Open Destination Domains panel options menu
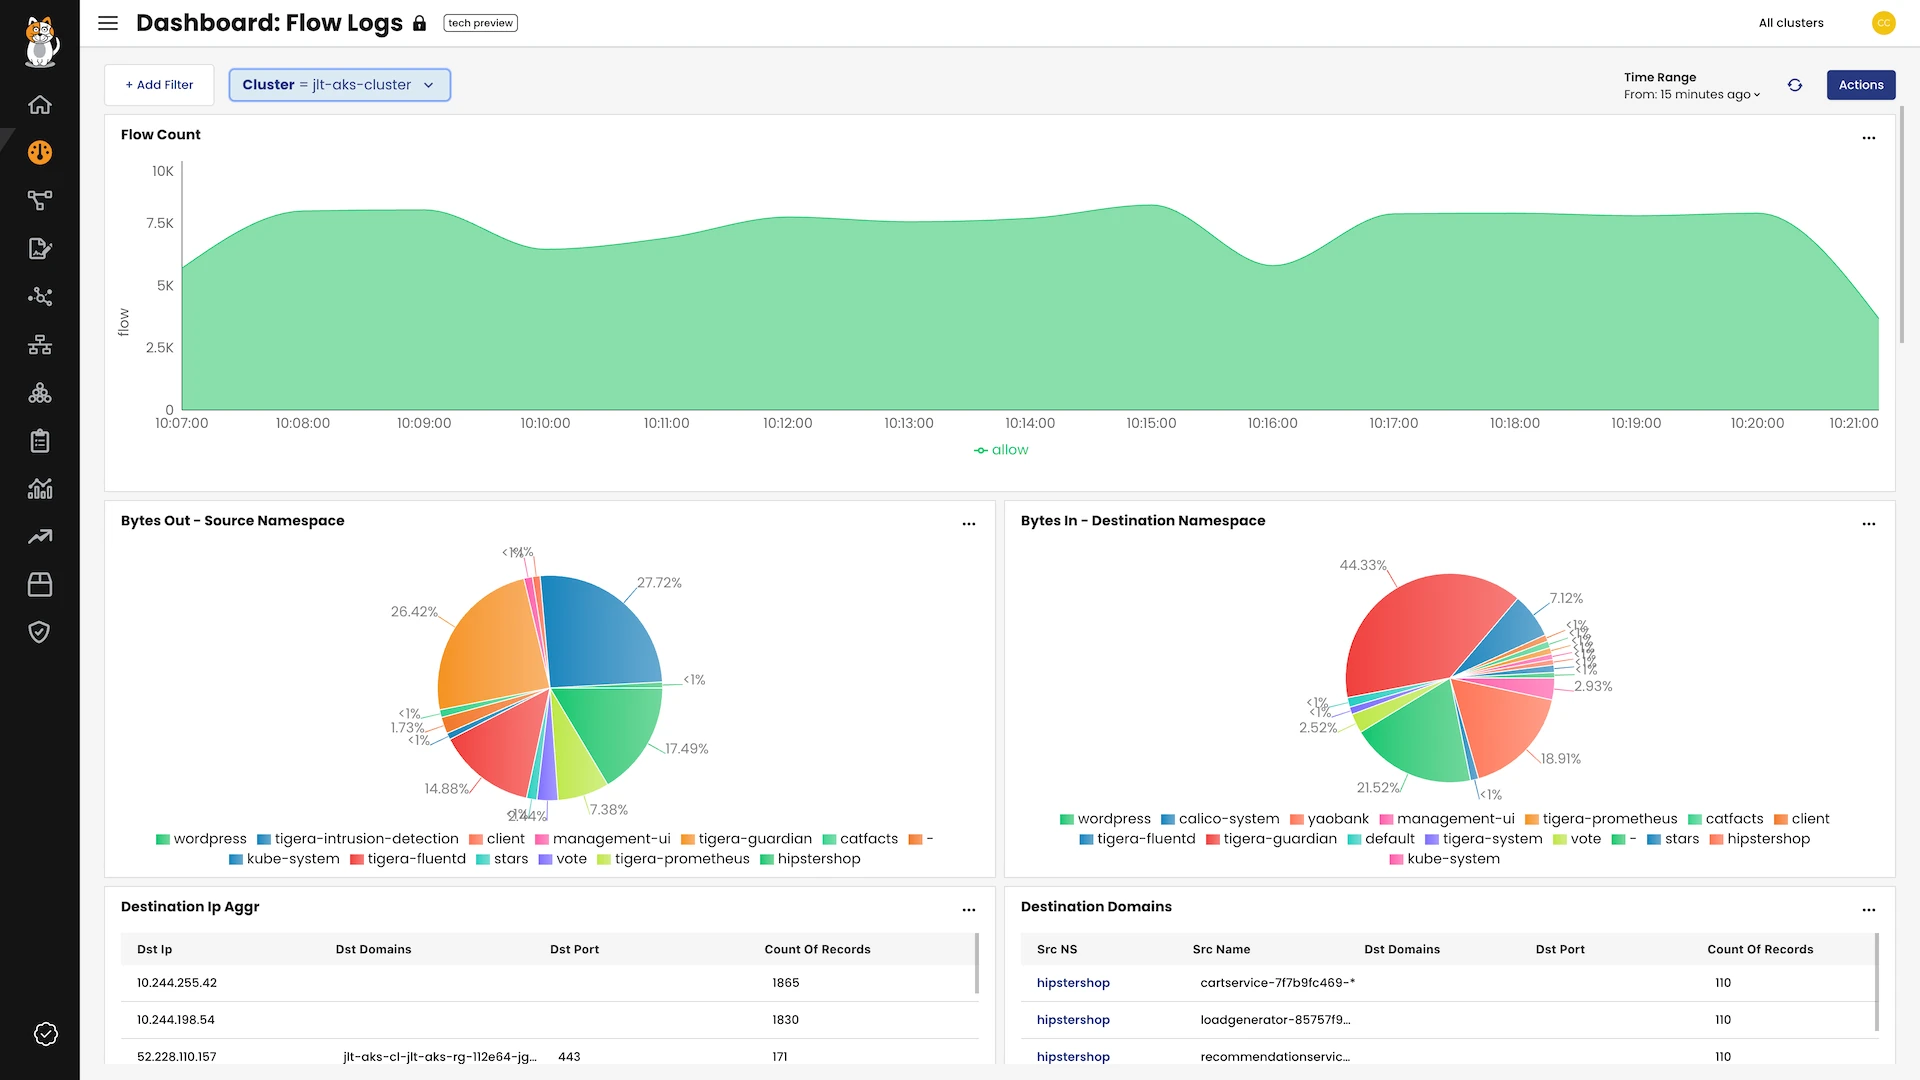The image size is (1920, 1080). [x=1868, y=910]
